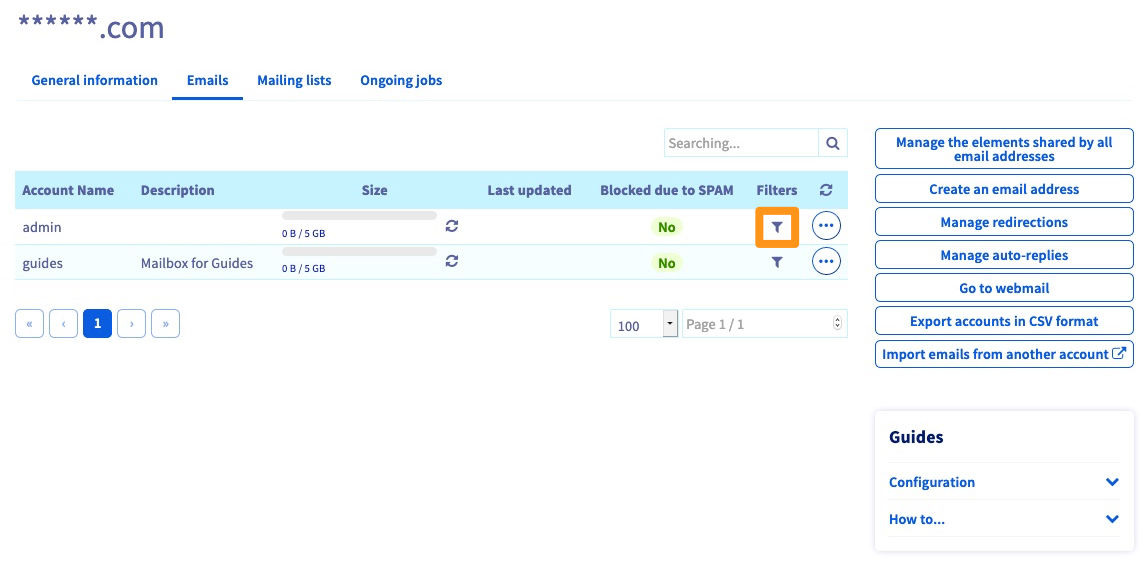
Task: Click Create an email address
Action: (x=1004, y=189)
